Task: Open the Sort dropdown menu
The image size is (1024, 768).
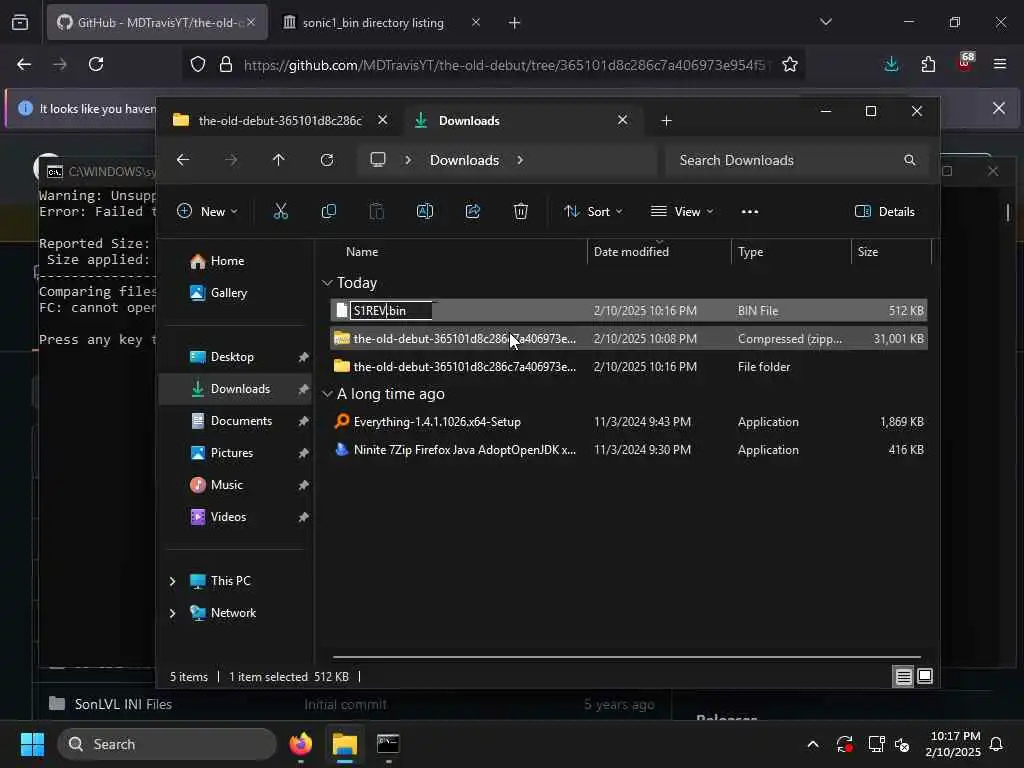Action: point(593,211)
